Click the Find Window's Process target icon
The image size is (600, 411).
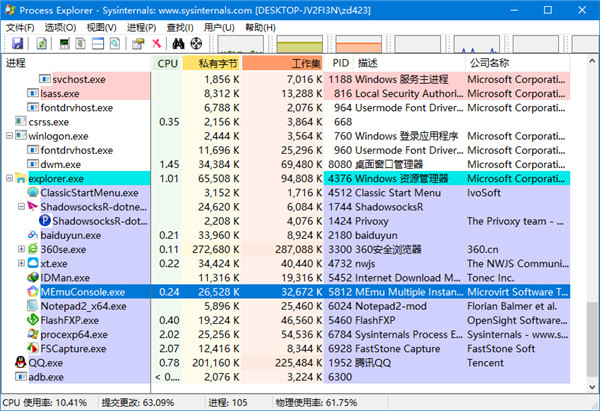point(197,44)
